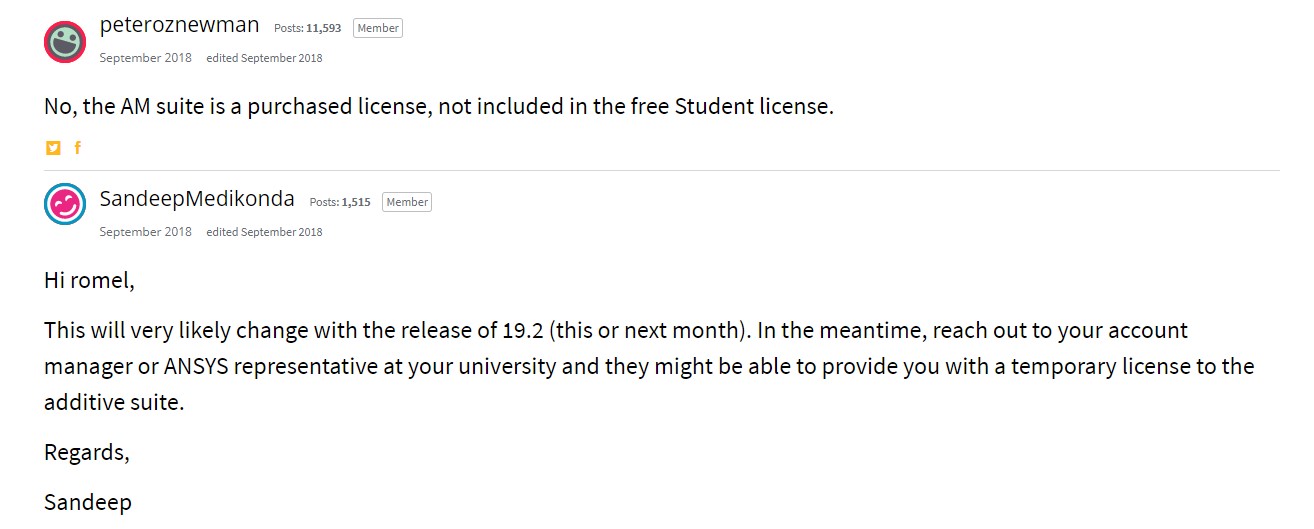Image resolution: width=1314 pixels, height=529 pixels.
Task: Open the SandeepMedikonda user profile link
Action: (x=197, y=199)
